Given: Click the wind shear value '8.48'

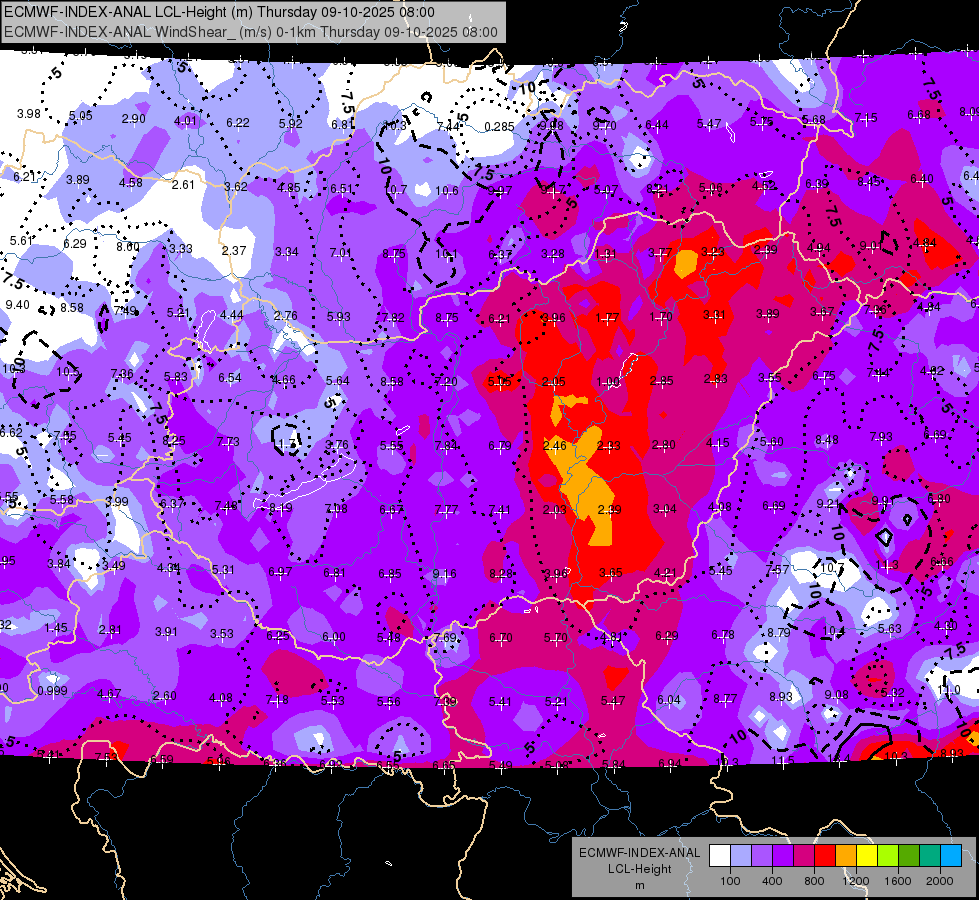Looking at the screenshot, I should click(x=827, y=440).
